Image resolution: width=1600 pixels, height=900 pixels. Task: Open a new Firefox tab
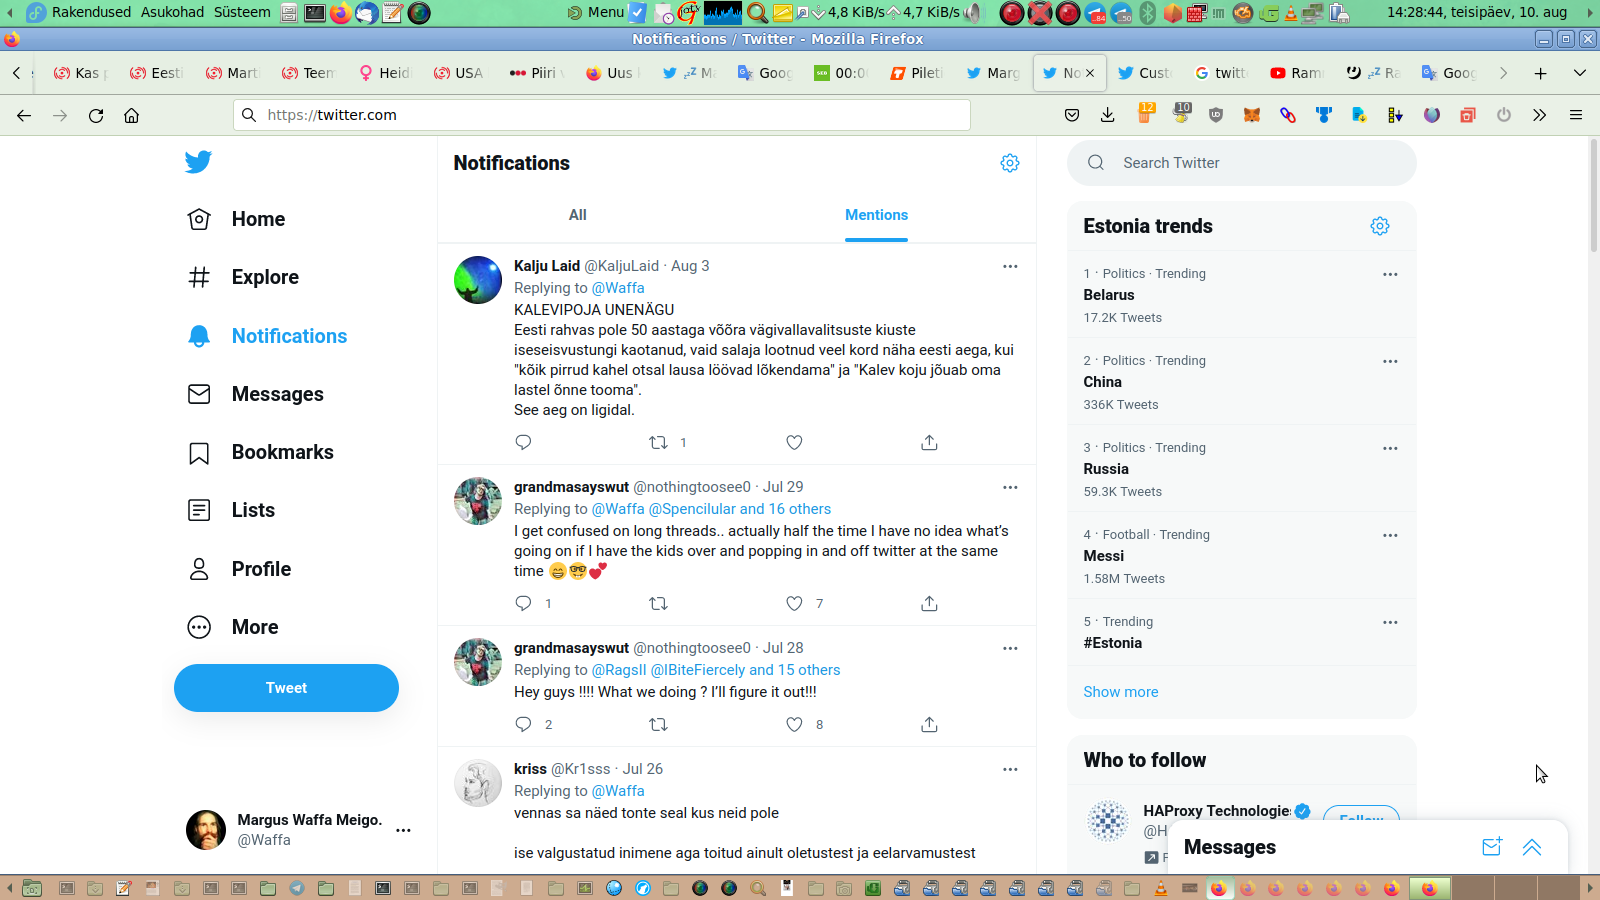(1541, 73)
